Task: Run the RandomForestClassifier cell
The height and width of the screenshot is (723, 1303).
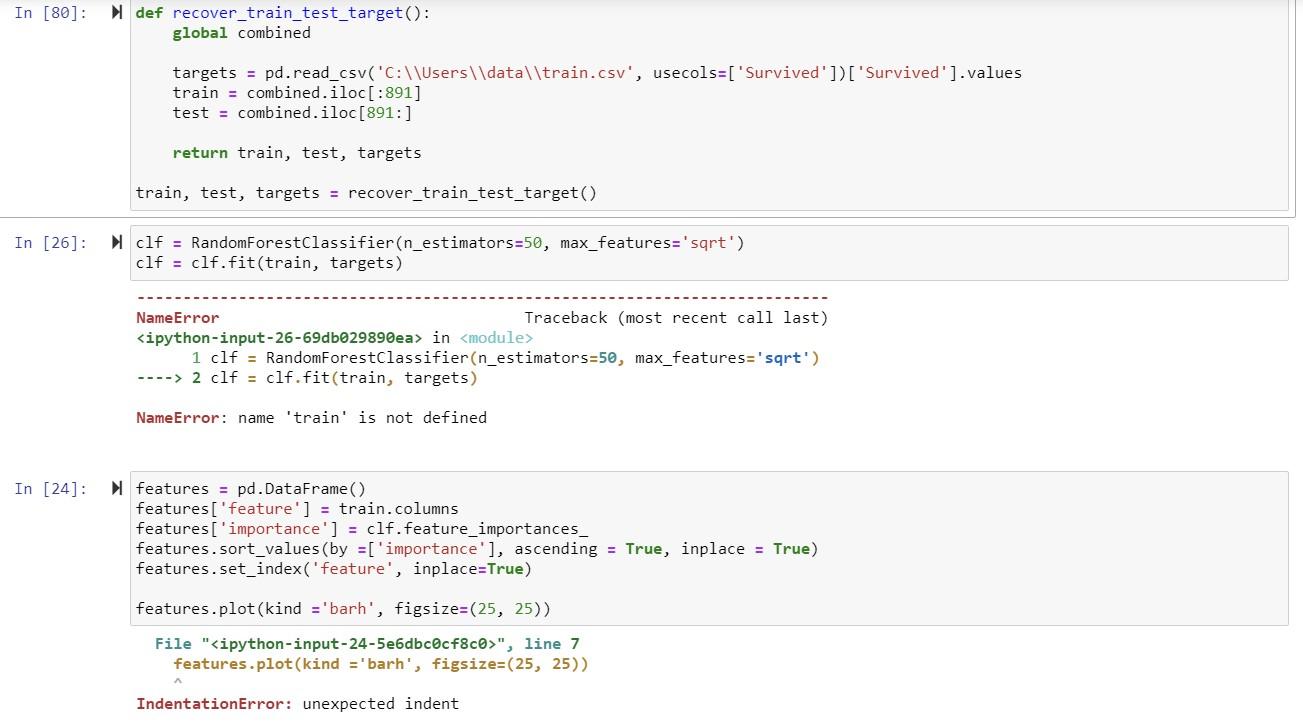Action: coord(117,242)
